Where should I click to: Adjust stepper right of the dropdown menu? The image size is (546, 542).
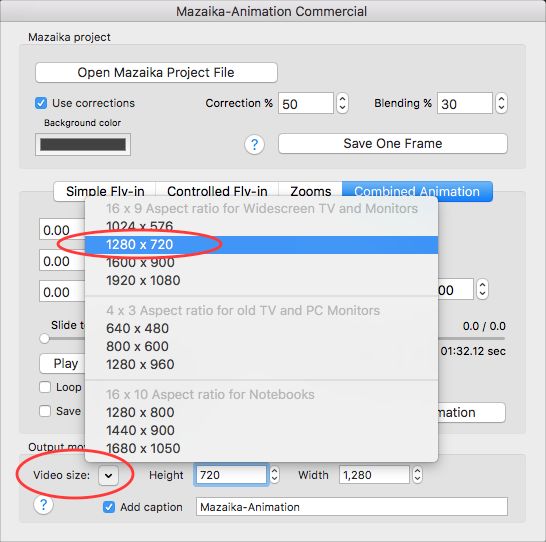[x=482, y=289]
